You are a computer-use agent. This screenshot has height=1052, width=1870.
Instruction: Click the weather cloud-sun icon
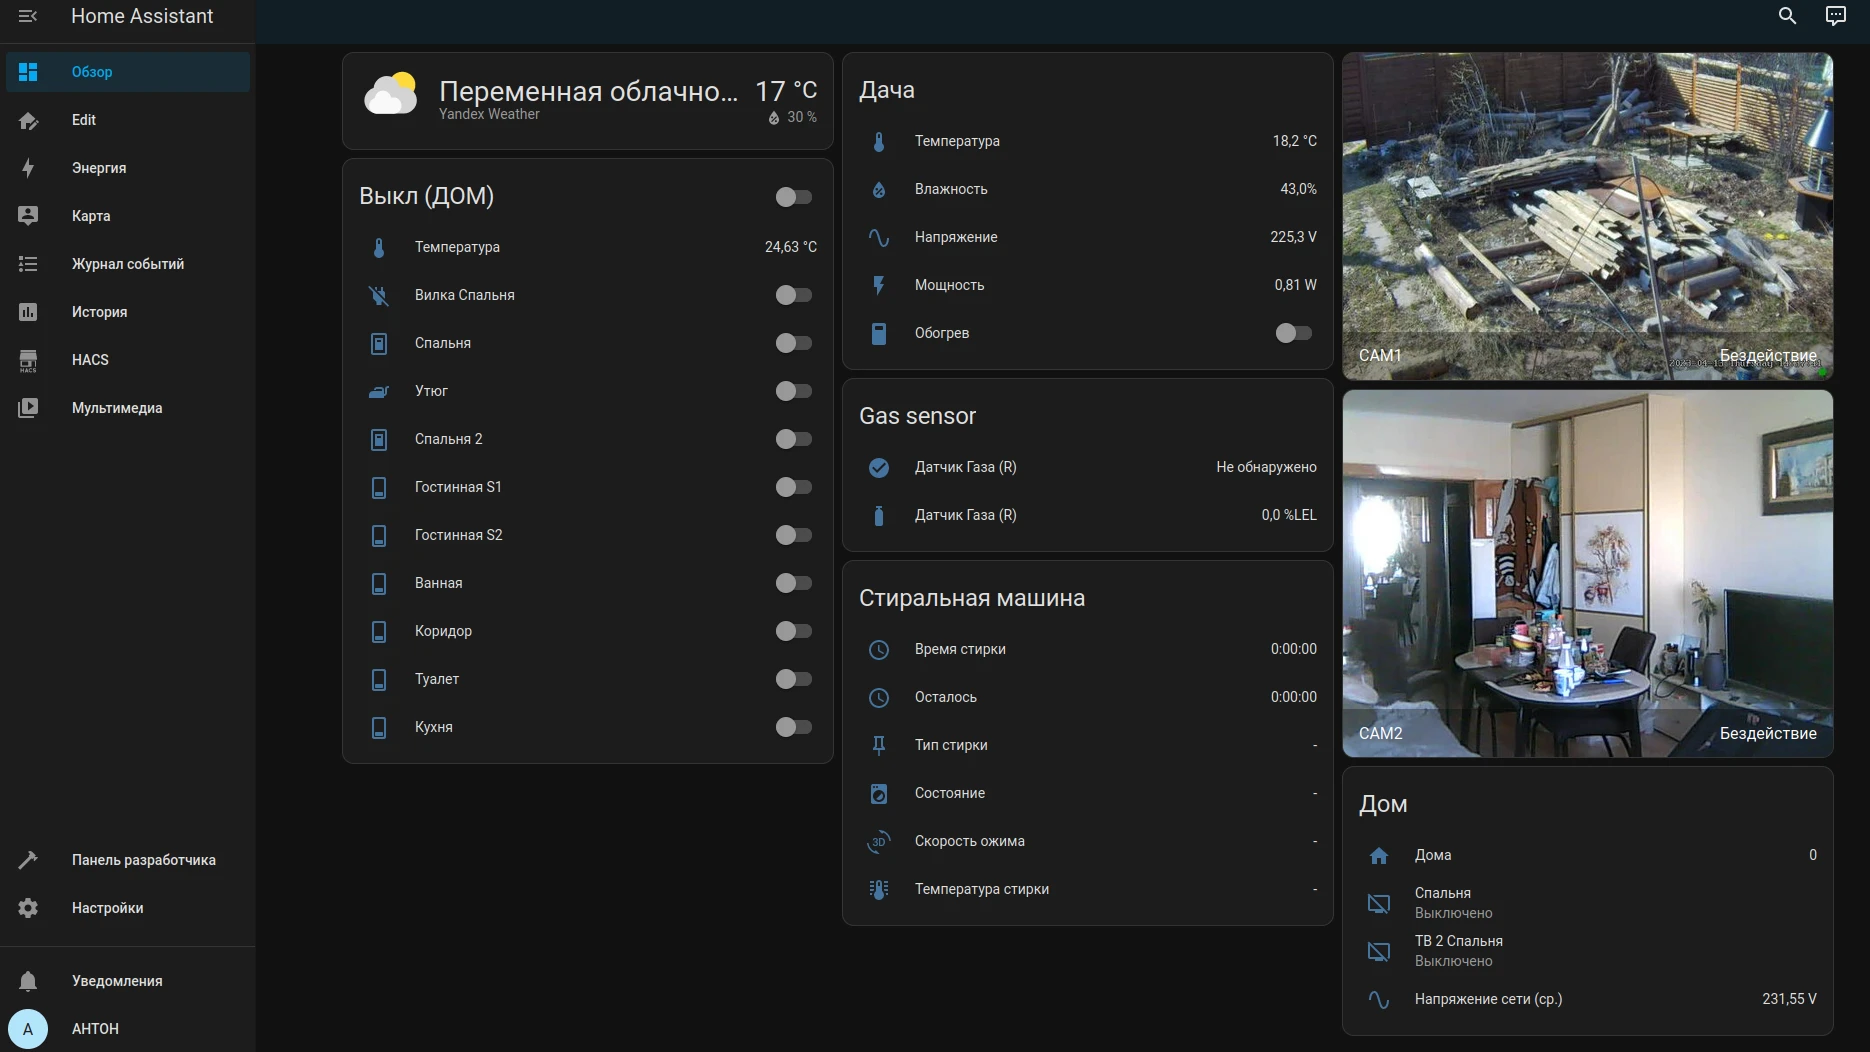[391, 95]
